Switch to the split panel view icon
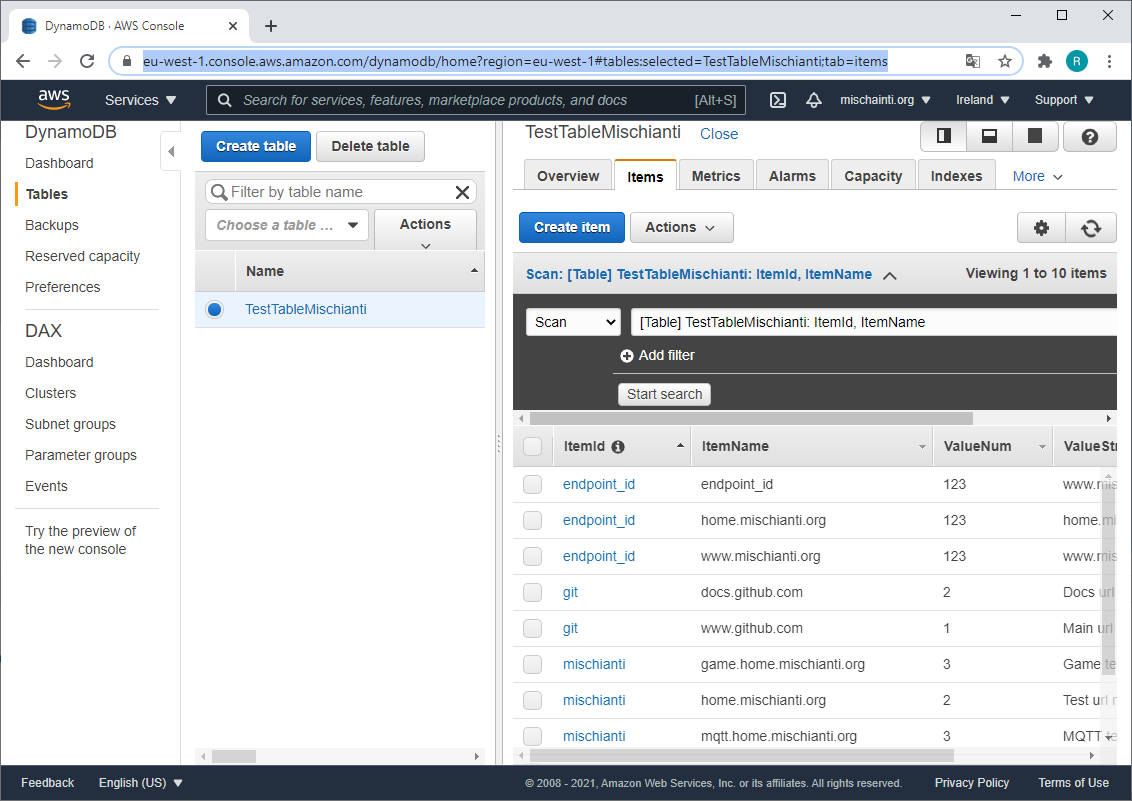This screenshot has width=1132, height=801. click(943, 136)
